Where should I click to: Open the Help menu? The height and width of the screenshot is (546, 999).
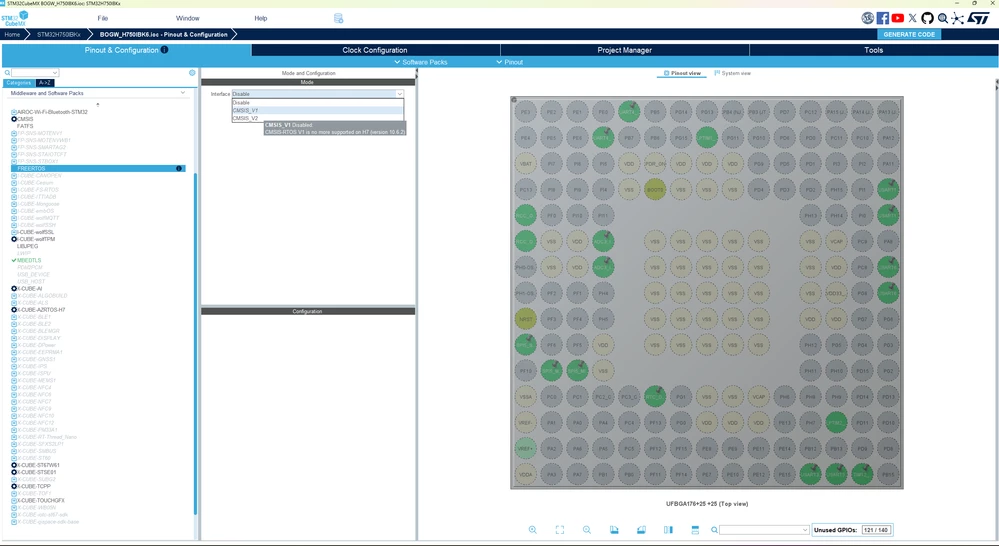(x=261, y=18)
